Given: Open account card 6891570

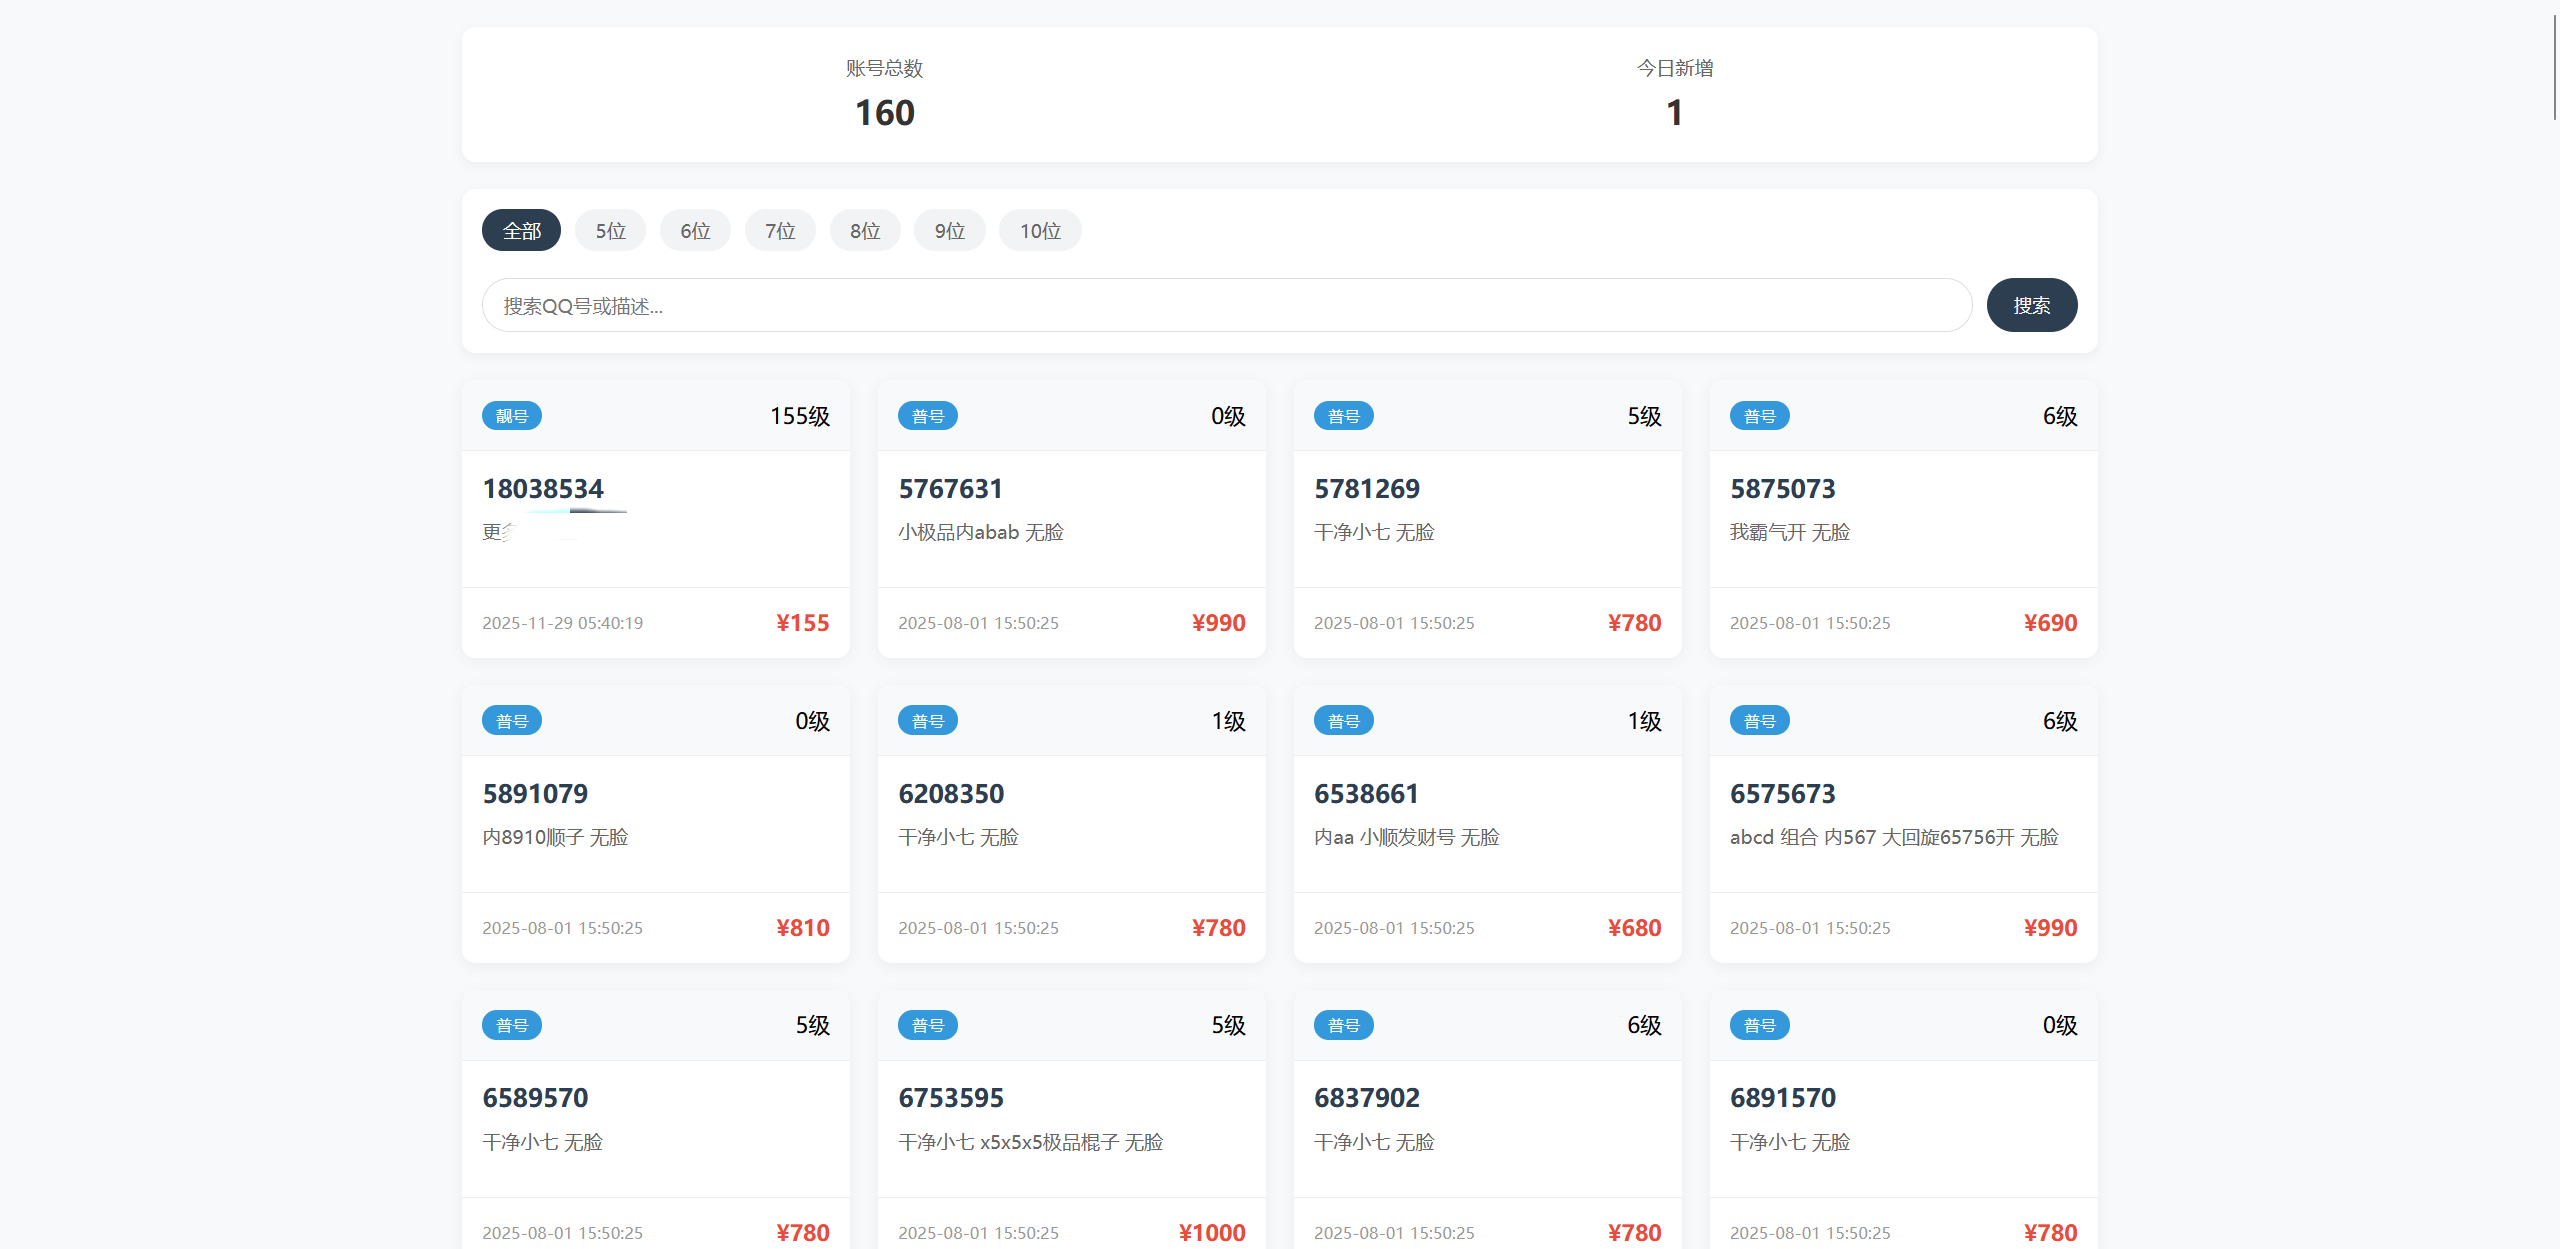Looking at the screenshot, I should pyautogui.click(x=1782, y=1098).
